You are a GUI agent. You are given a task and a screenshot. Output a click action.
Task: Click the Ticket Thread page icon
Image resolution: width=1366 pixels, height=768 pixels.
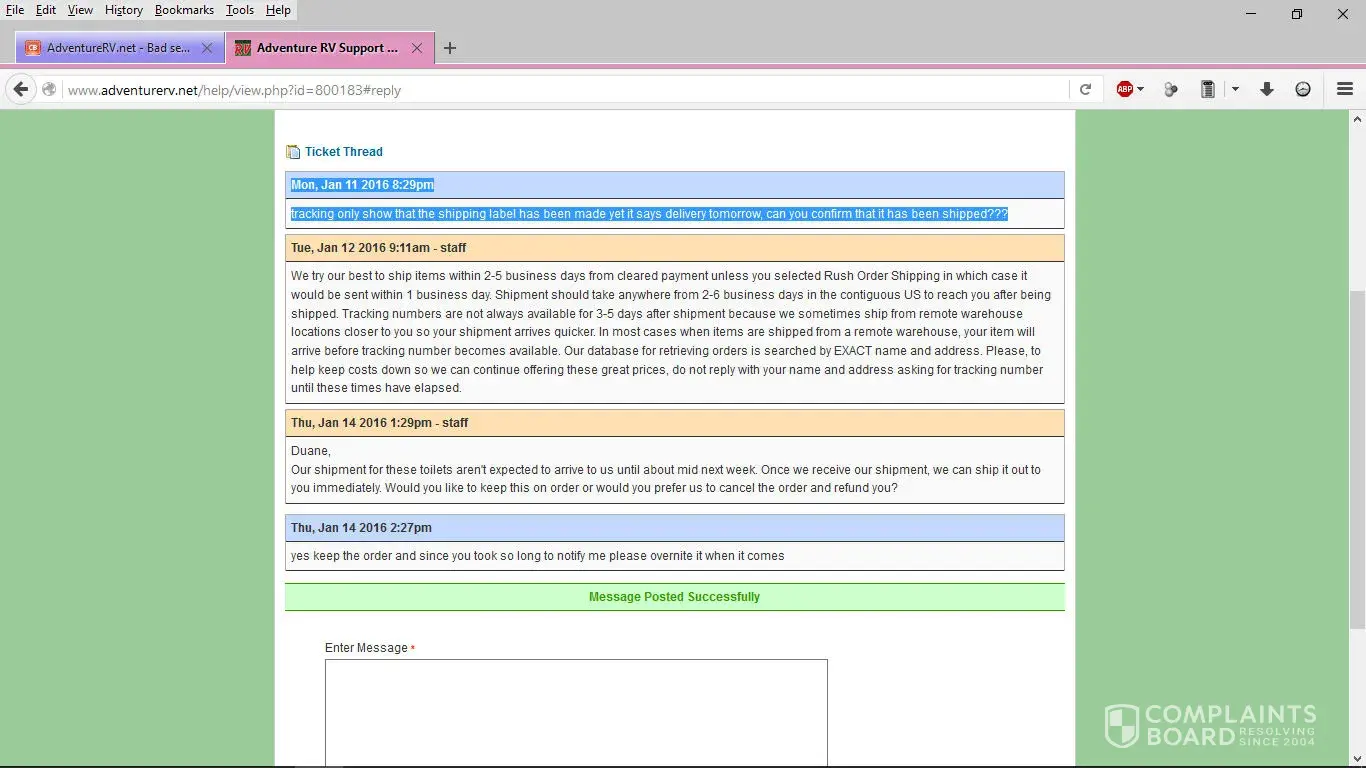tap(293, 152)
